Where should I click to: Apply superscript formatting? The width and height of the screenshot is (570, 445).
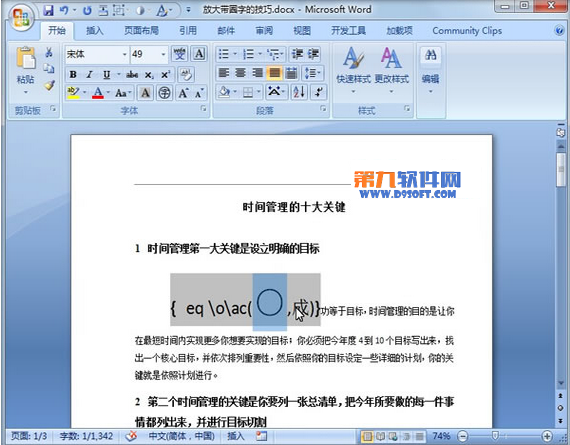coord(166,75)
